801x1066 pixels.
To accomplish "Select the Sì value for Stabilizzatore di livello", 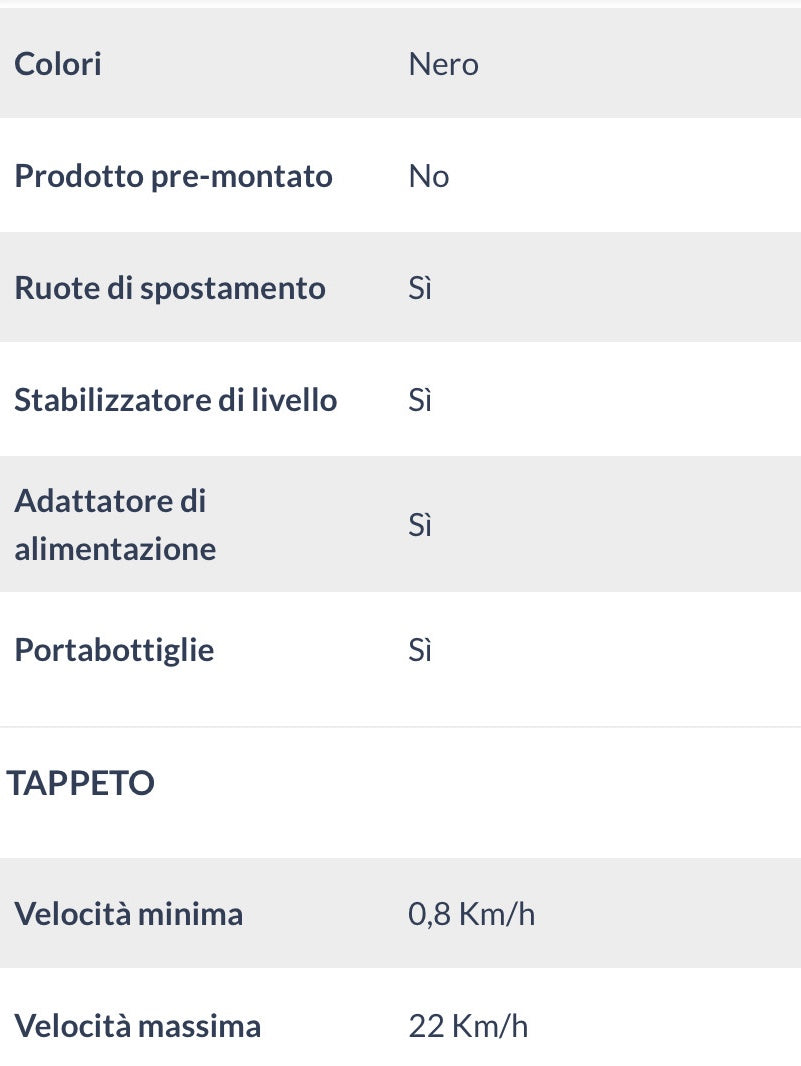I will point(420,400).
